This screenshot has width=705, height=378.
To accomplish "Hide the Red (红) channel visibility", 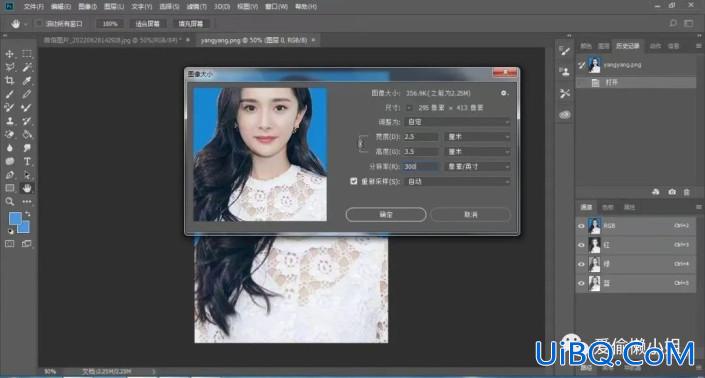I will coord(581,245).
